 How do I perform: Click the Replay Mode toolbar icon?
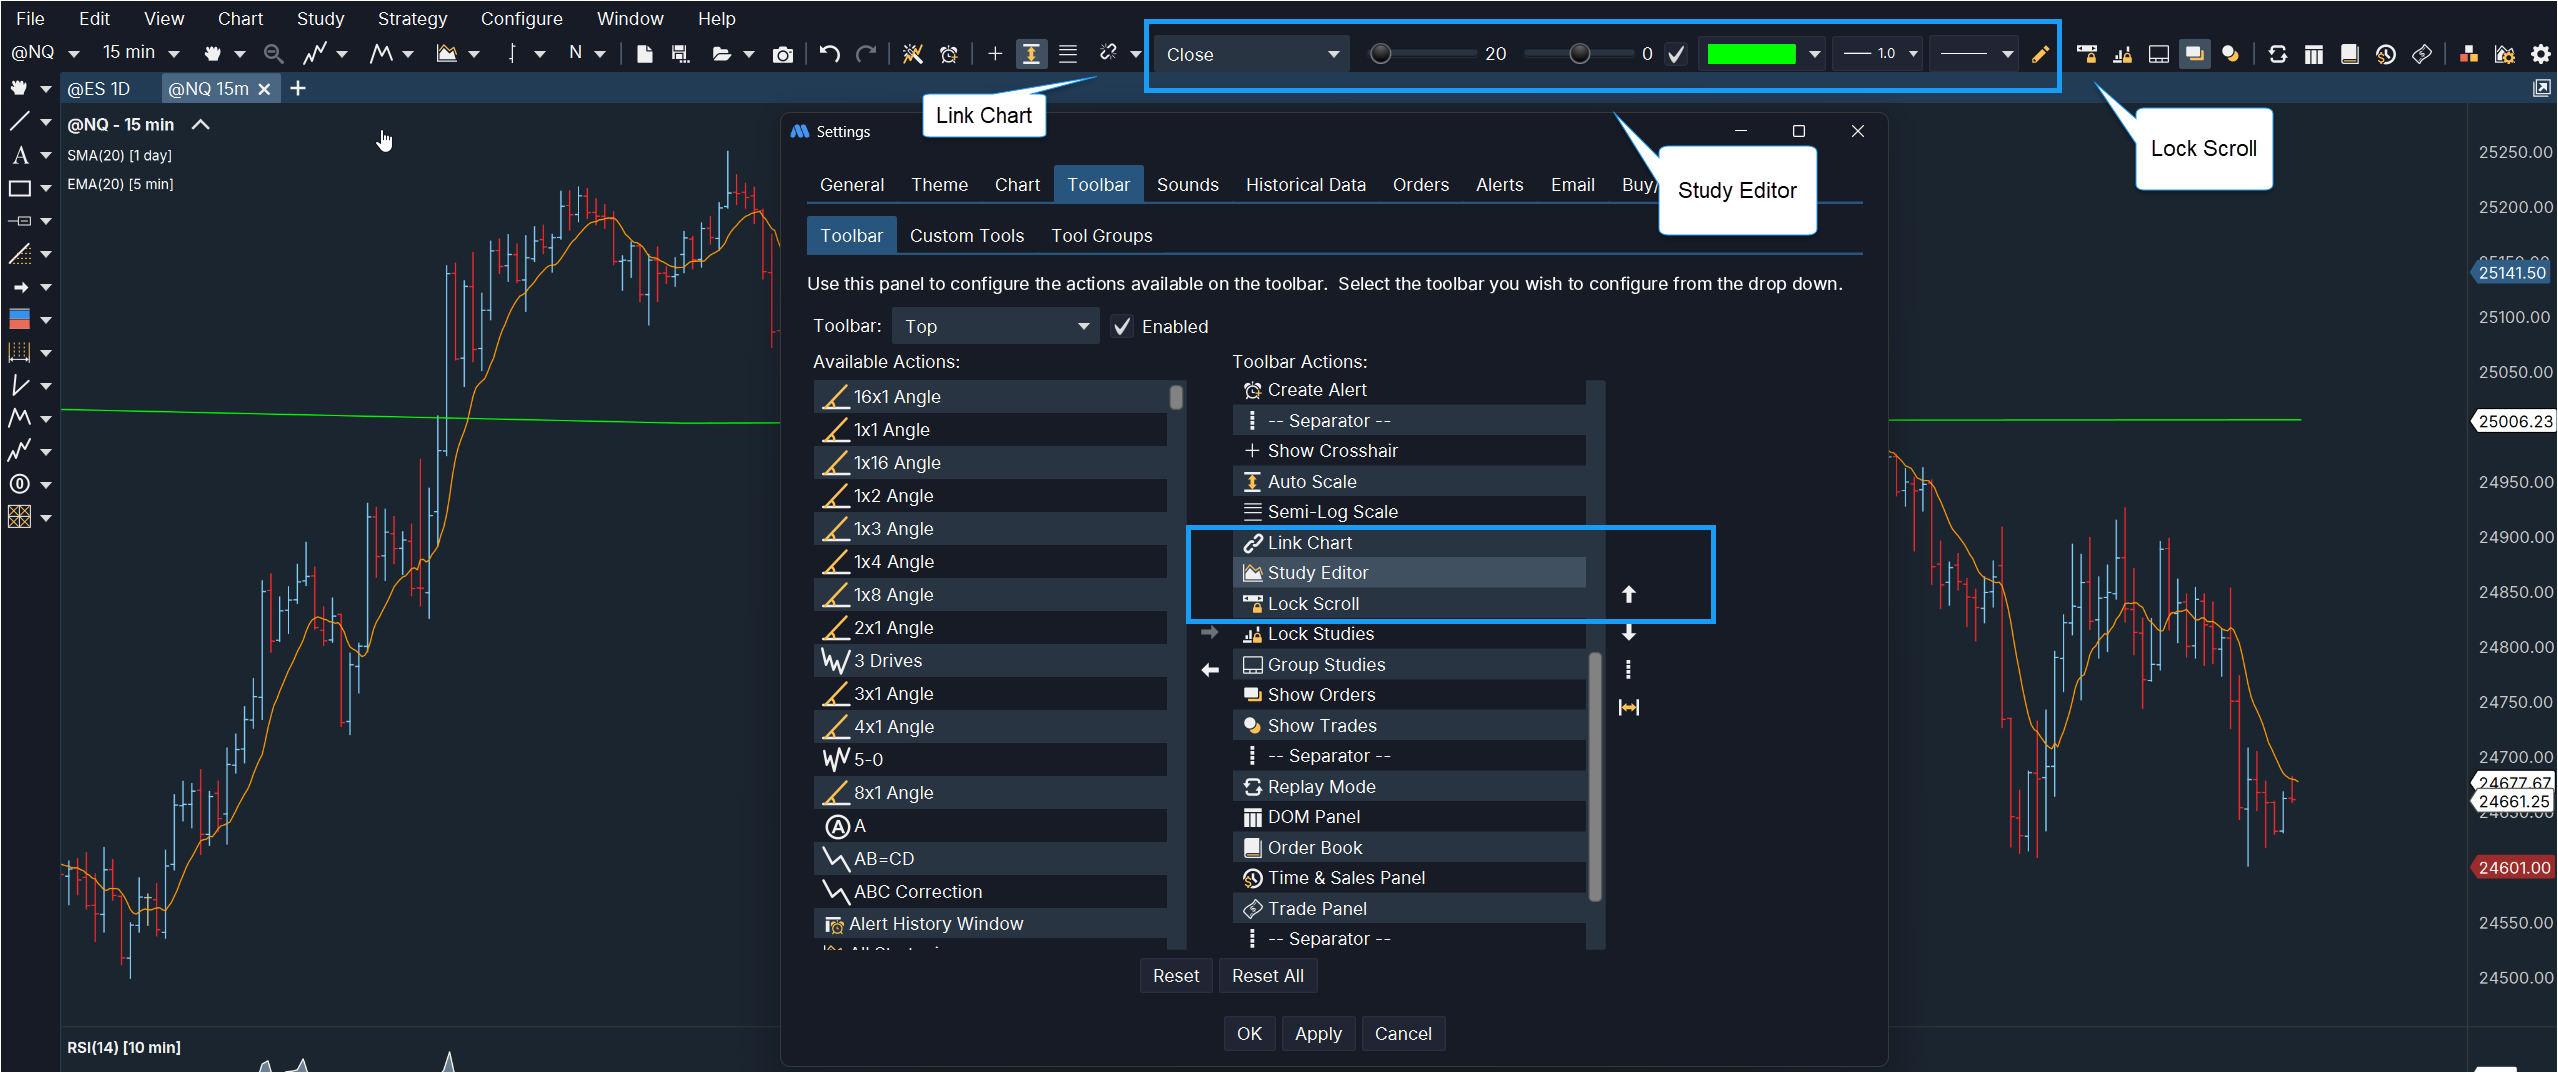(x=2277, y=54)
